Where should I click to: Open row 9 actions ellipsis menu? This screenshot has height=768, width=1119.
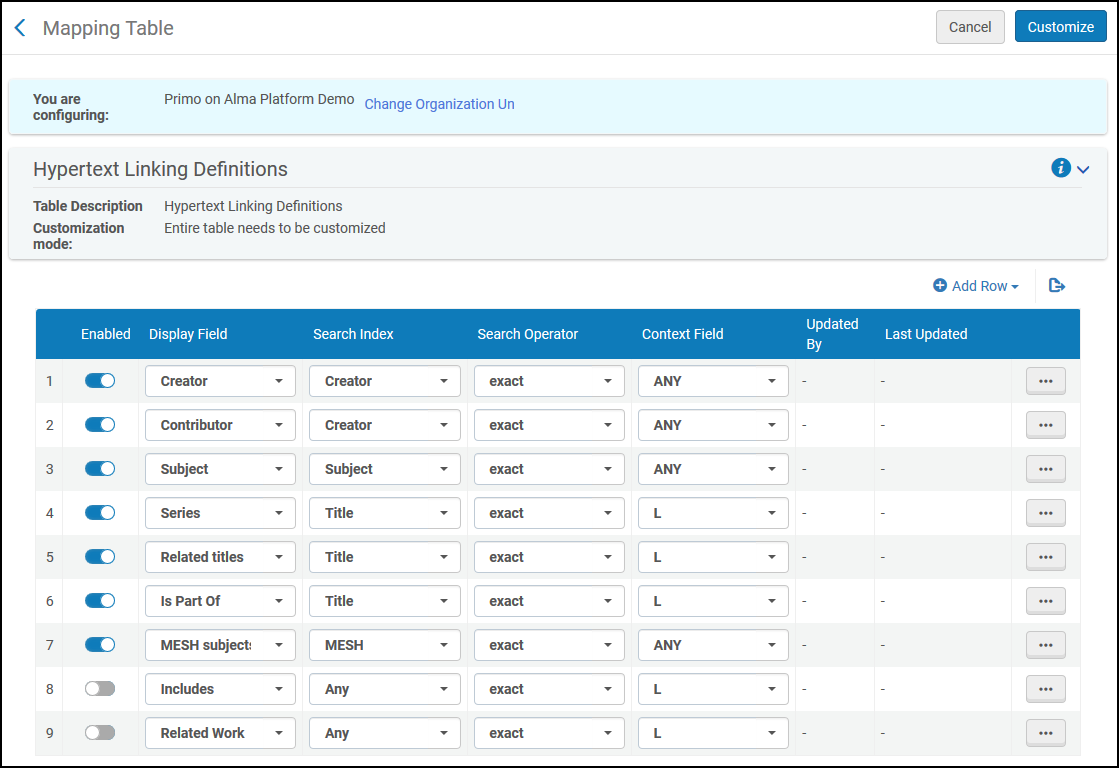click(1045, 733)
